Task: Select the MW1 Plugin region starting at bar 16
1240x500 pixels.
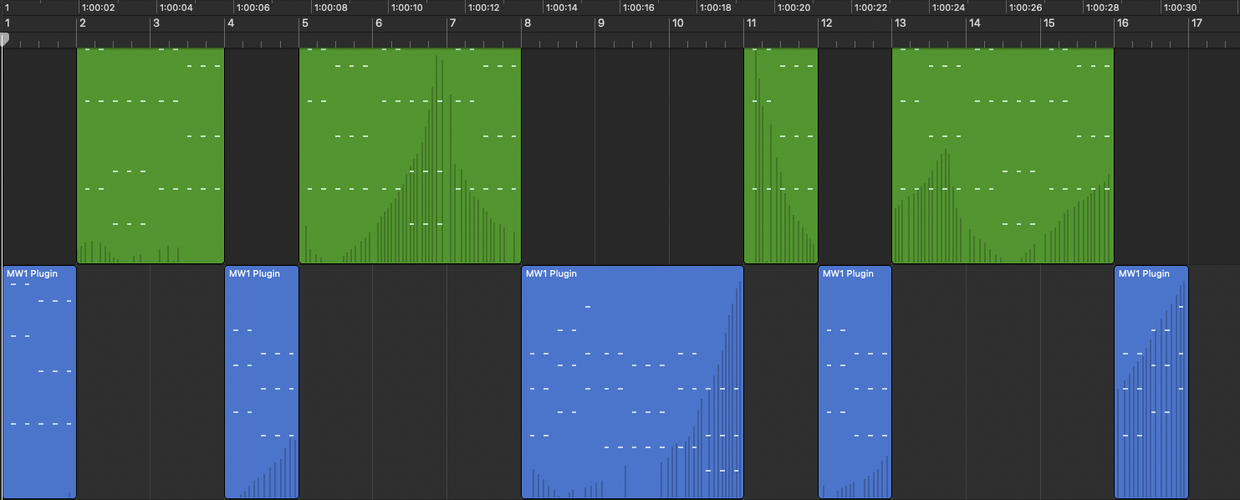Action: [1151, 382]
